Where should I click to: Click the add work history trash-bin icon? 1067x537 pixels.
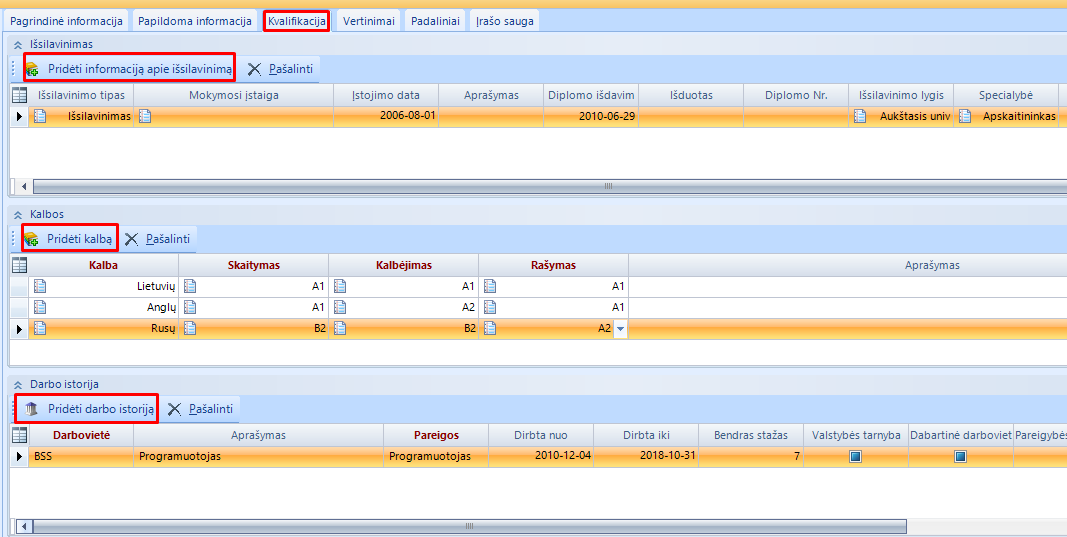(32, 409)
